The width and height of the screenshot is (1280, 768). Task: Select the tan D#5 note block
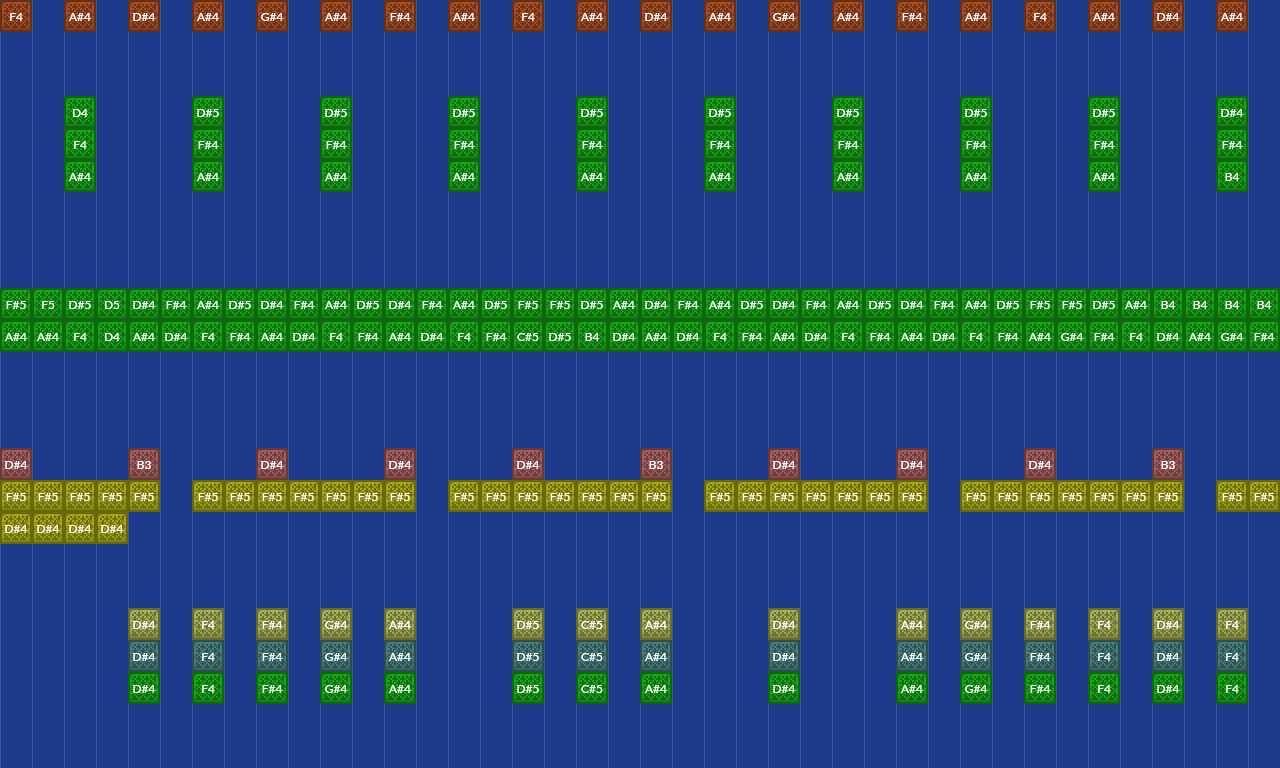coord(528,624)
